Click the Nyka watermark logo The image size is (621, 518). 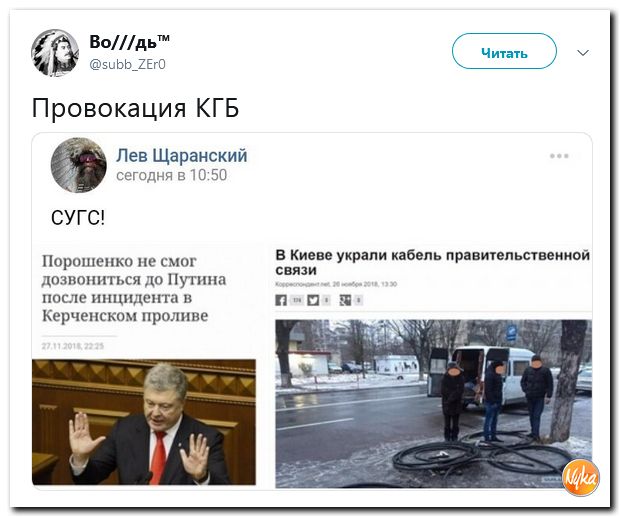point(581,478)
